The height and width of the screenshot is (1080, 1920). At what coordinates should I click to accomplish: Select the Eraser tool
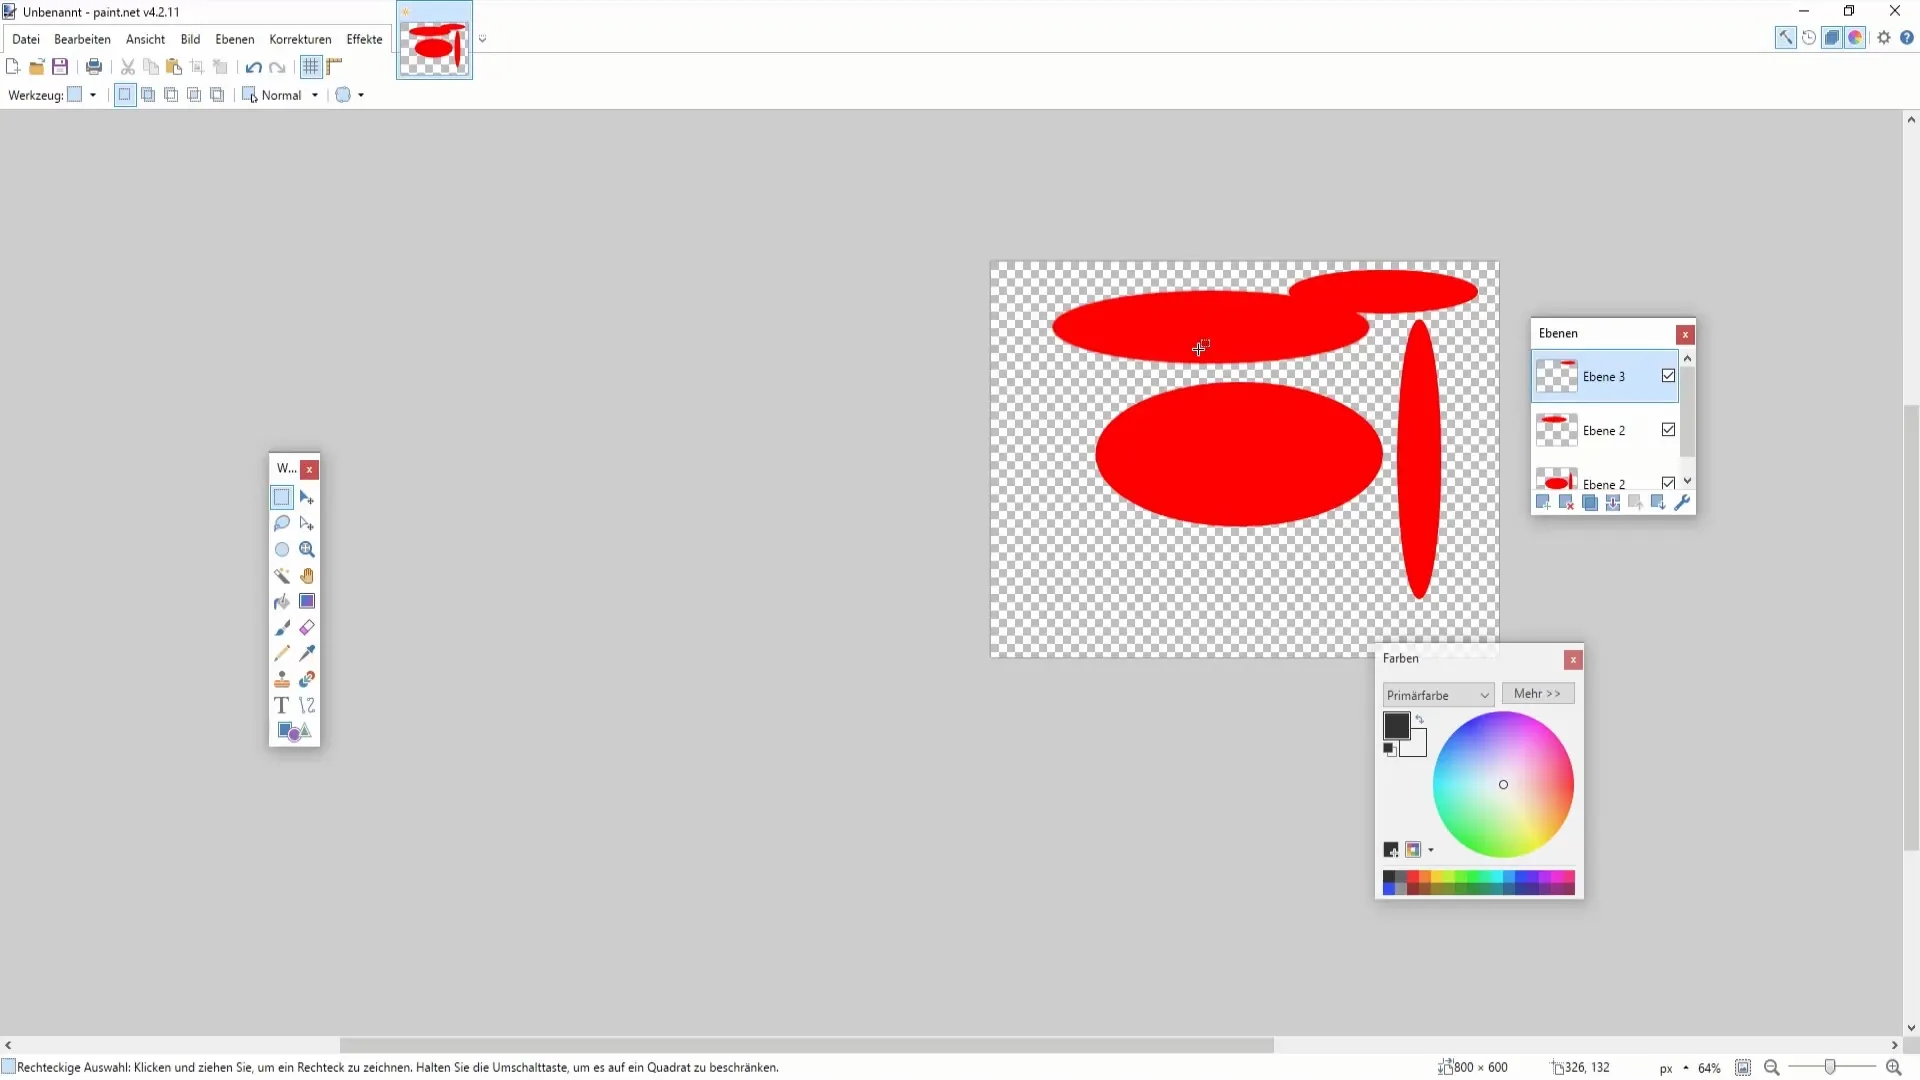point(307,627)
